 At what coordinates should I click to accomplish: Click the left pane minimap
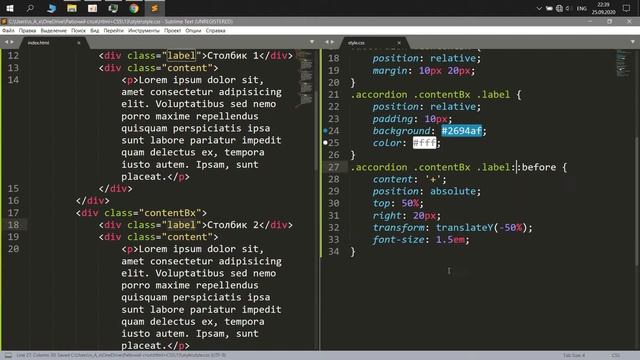[304, 80]
